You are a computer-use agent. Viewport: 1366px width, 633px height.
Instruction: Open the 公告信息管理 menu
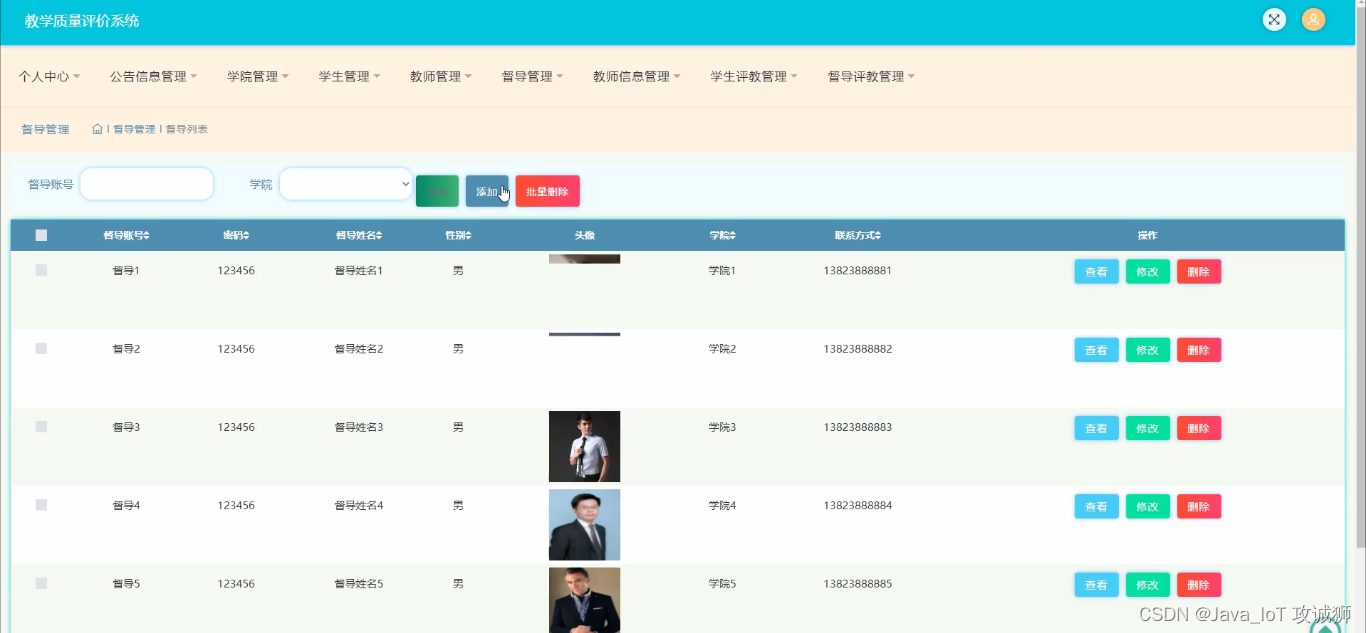click(x=153, y=76)
